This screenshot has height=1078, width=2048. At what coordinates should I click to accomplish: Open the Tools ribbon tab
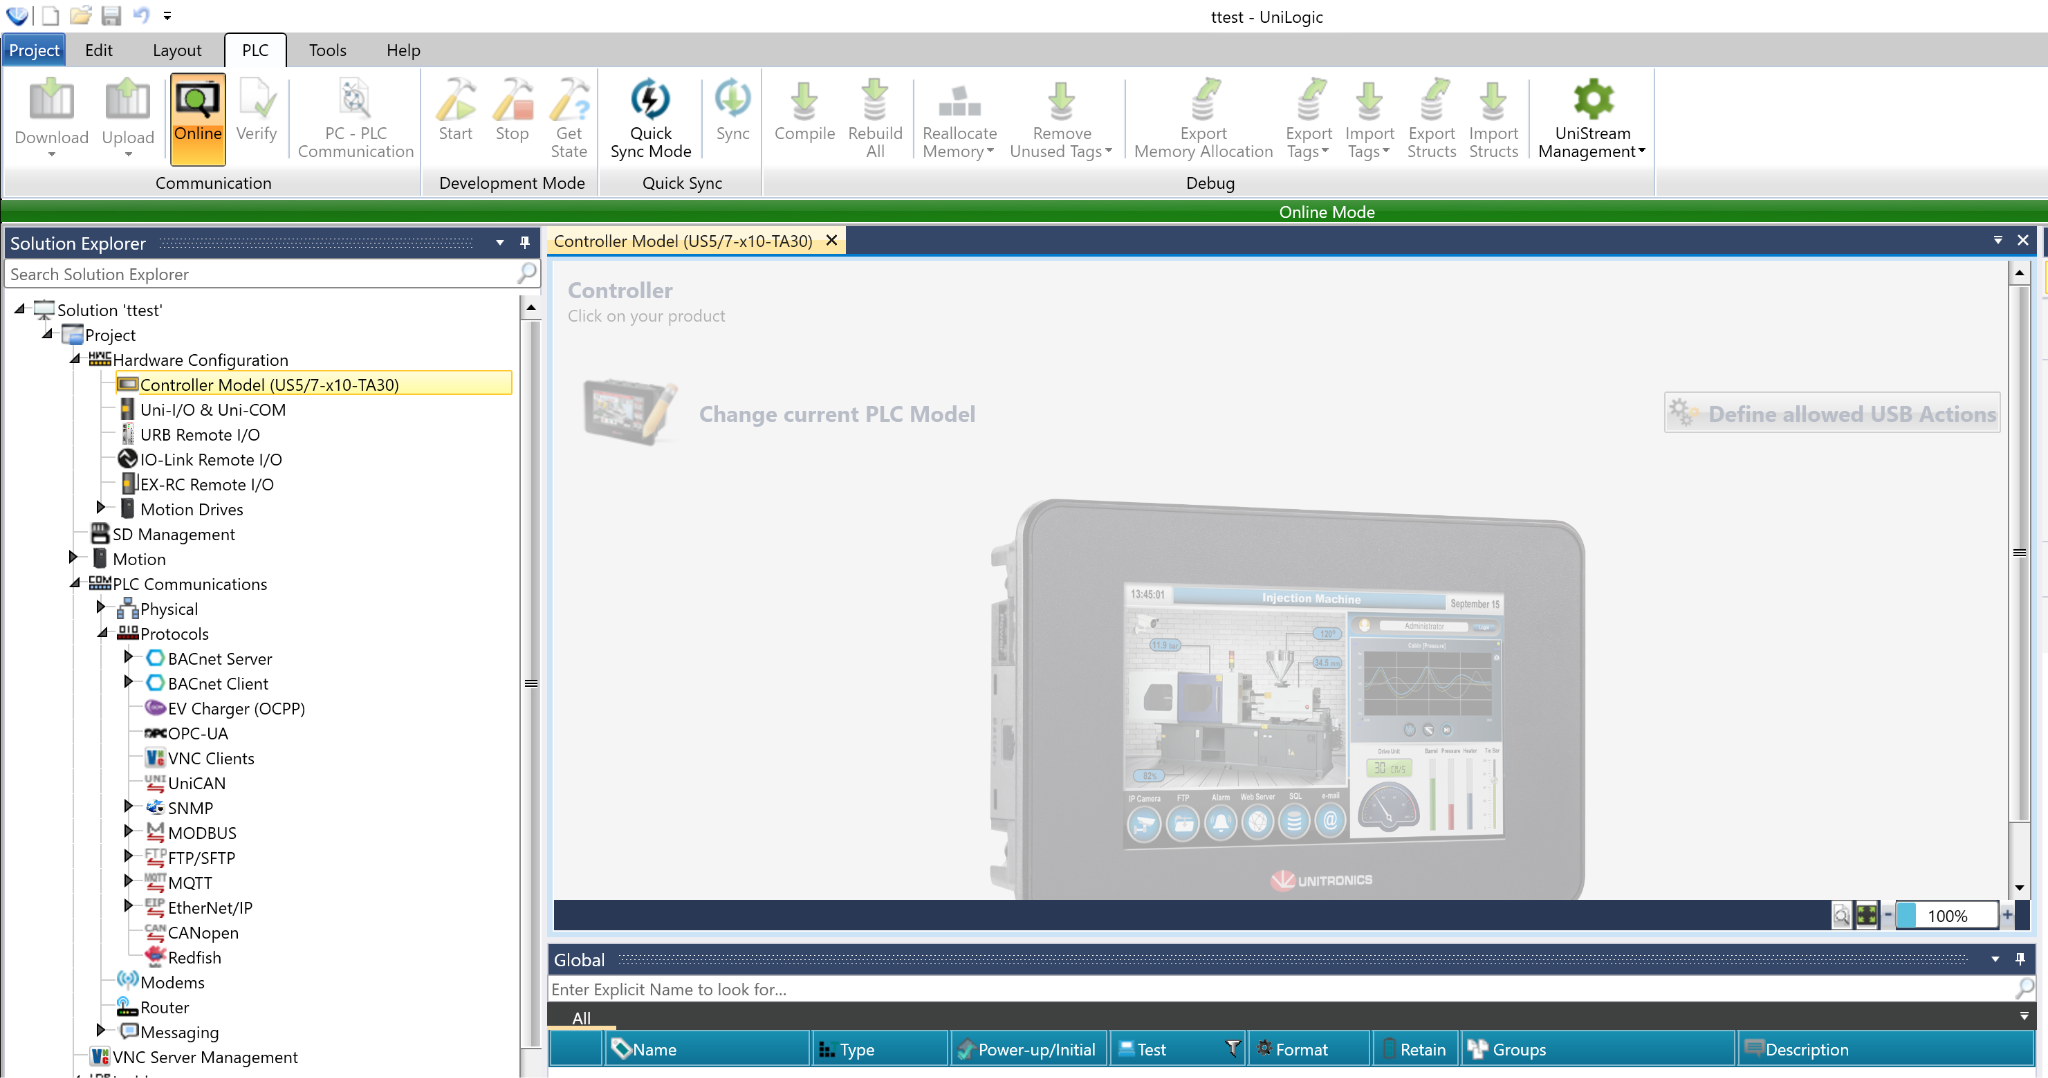(327, 50)
